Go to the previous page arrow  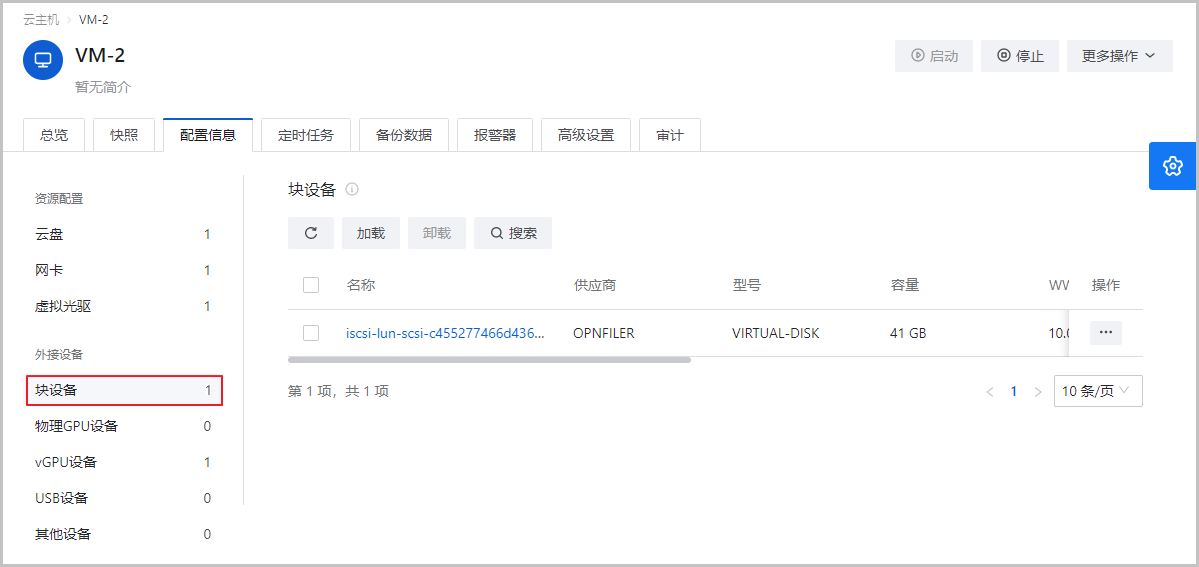[990, 392]
